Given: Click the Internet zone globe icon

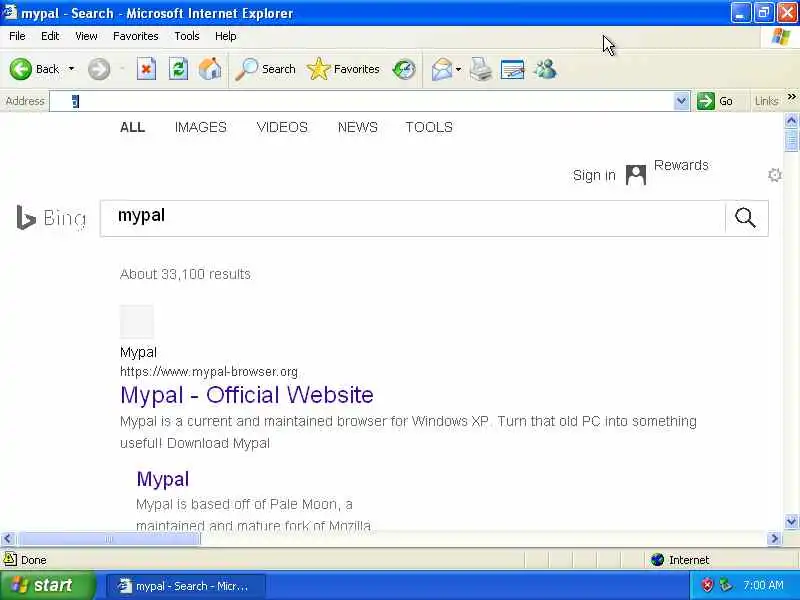Looking at the screenshot, I should click(657, 560).
